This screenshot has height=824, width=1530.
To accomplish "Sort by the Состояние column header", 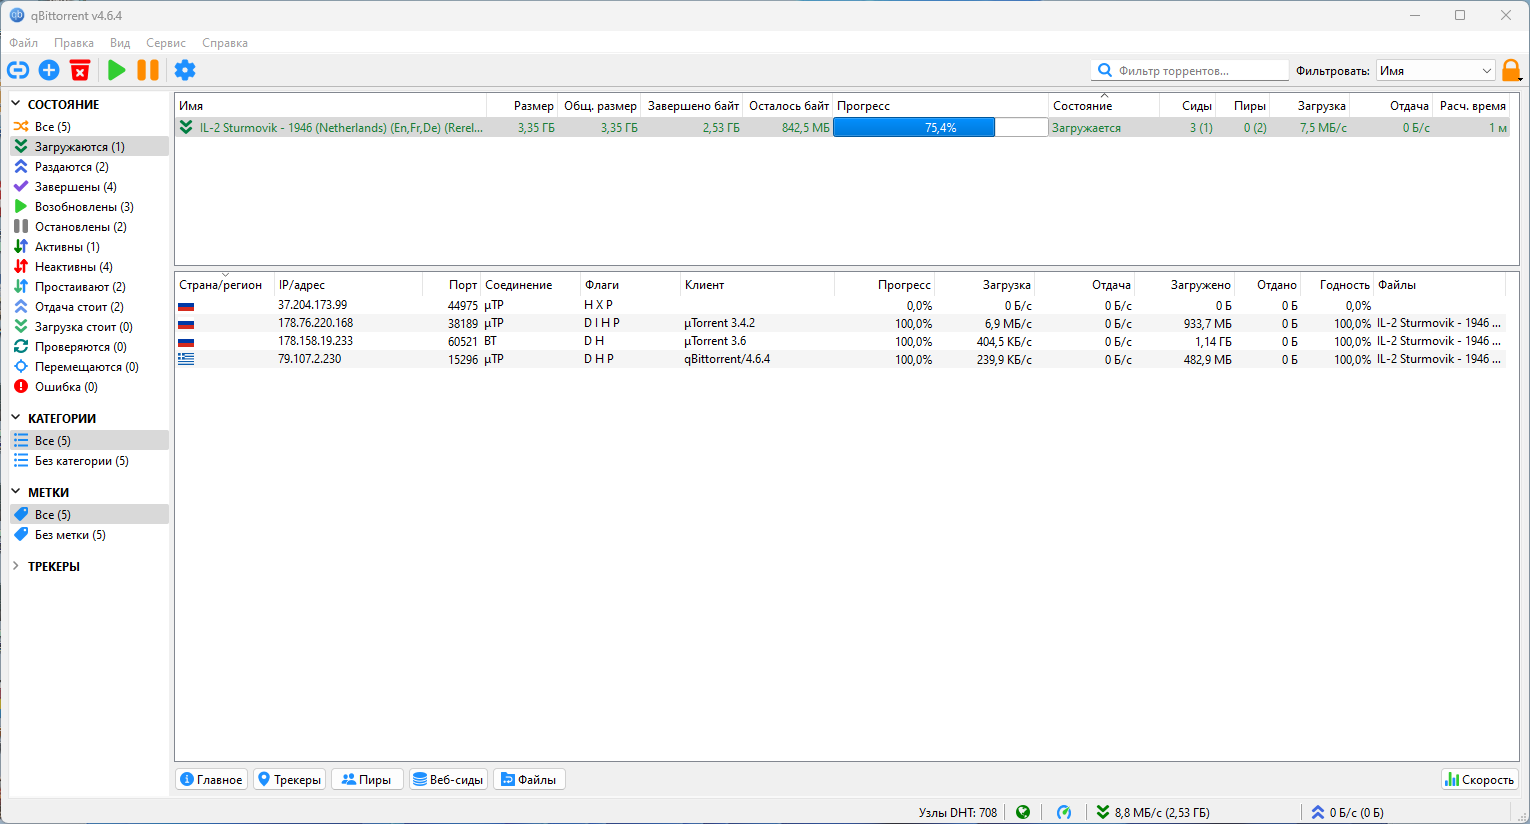I will pos(1104,105).
